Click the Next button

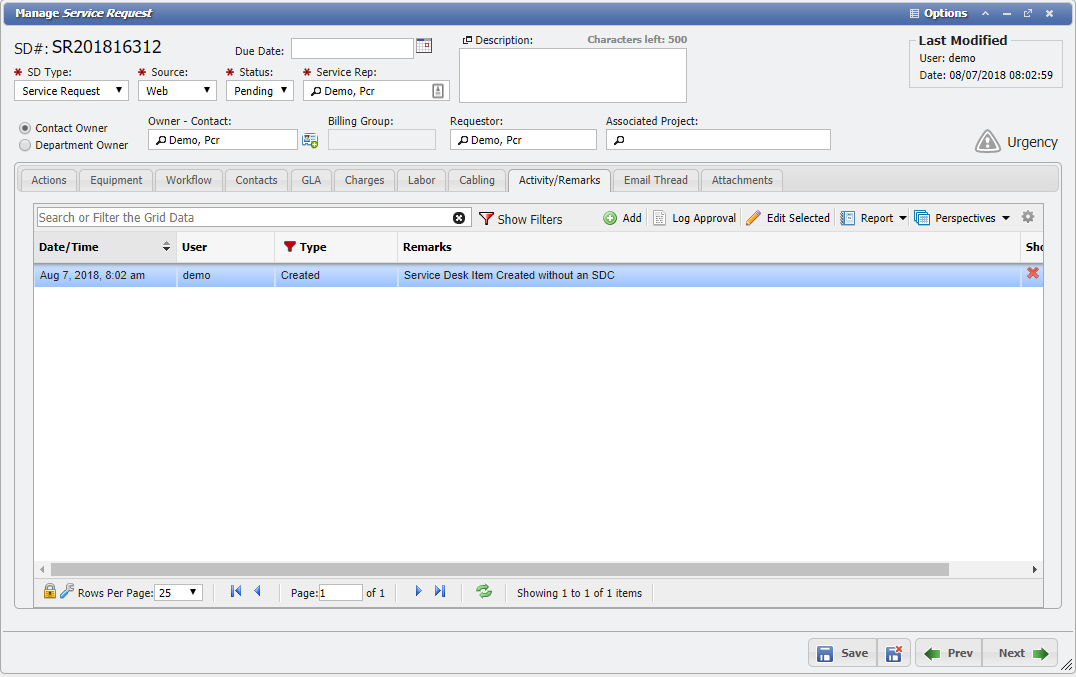coord(1021,653)
